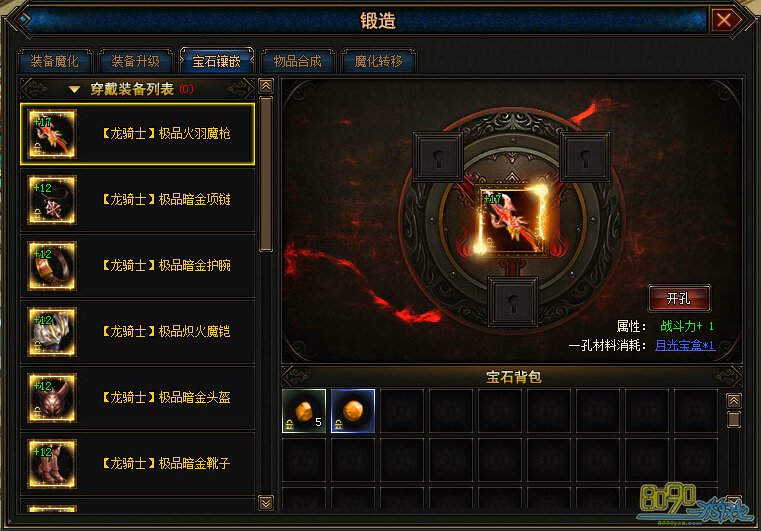
Task: Collapse the 穿戴装备列表 equipment list
Action: point(74,89)
